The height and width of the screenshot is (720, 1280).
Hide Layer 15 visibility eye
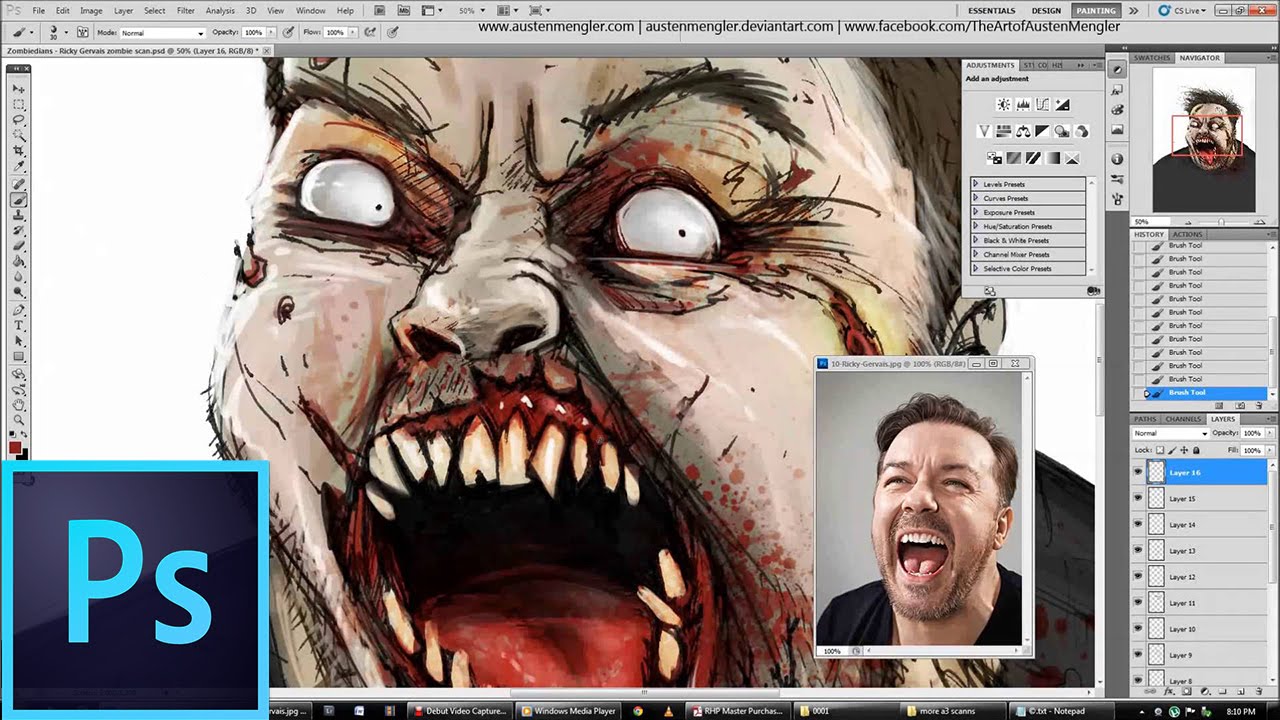point(1138,498)
